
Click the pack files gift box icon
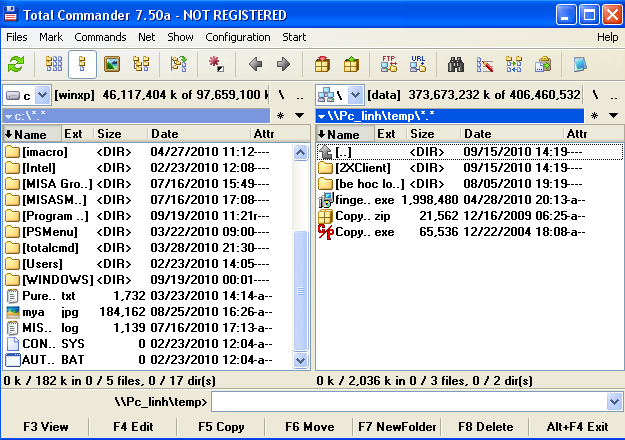(322, 64)
